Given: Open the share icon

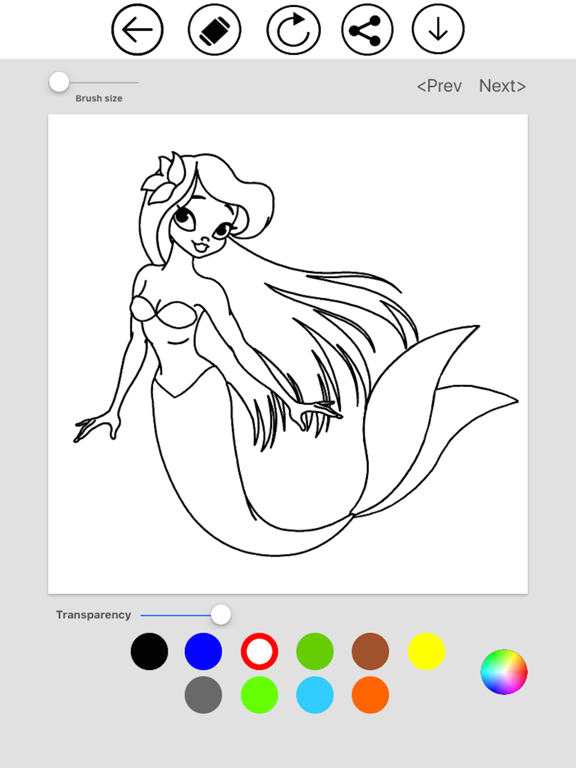Looking at the screenshot, I should [x=367, y=29].
